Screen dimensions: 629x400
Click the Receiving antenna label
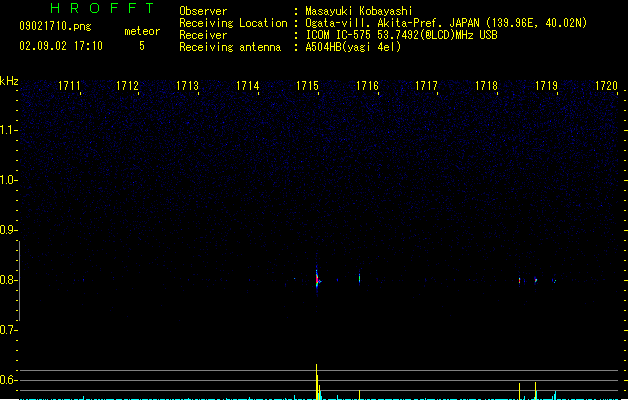[x=230, y=47]
